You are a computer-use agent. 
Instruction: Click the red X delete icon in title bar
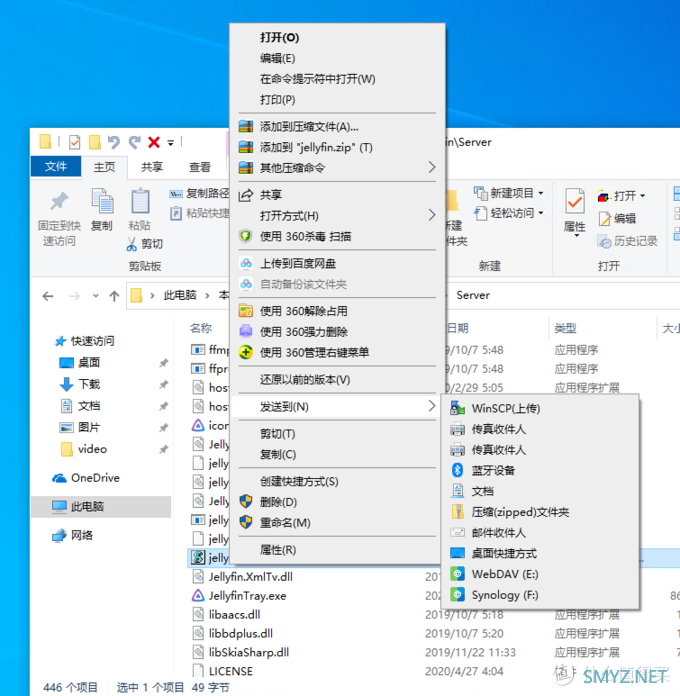[x=154, y=142]
